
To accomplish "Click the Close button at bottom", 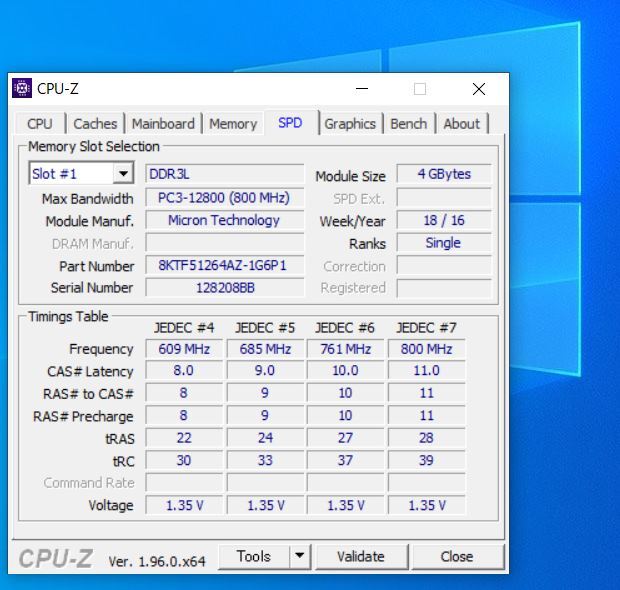I will pos(457,556).
